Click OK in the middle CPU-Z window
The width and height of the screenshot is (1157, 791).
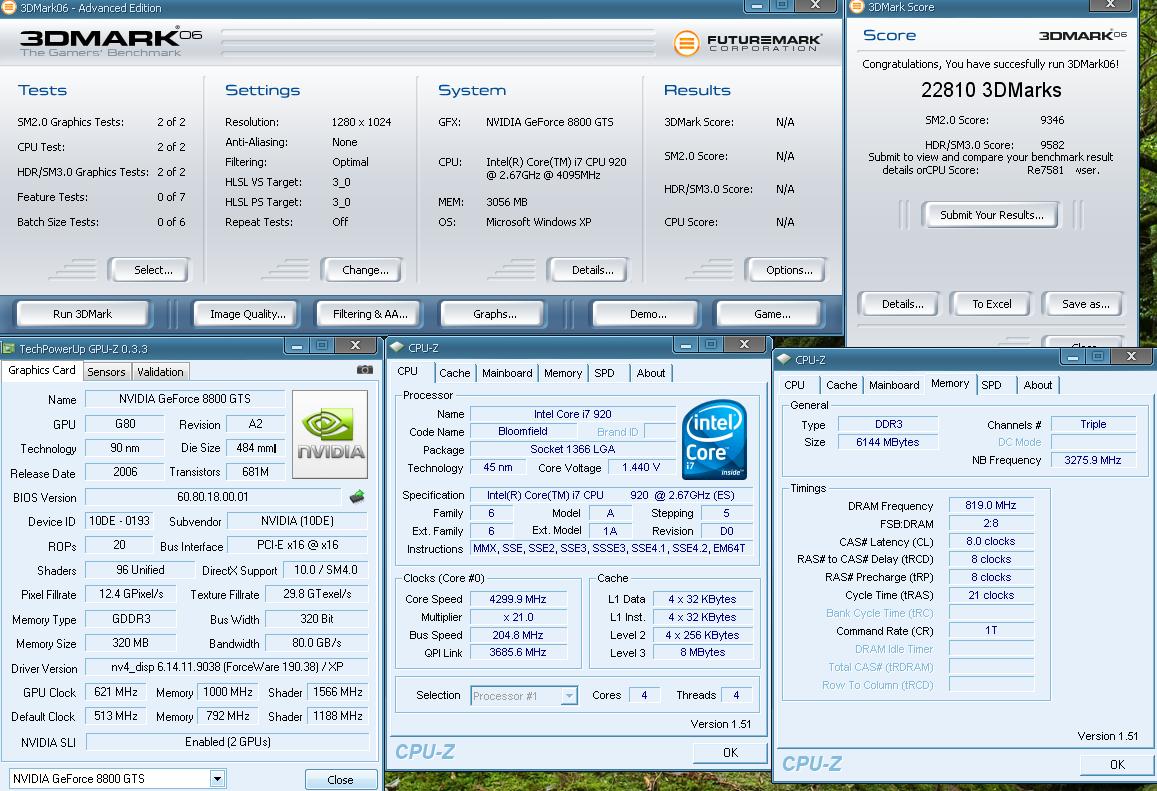point(731,753)
